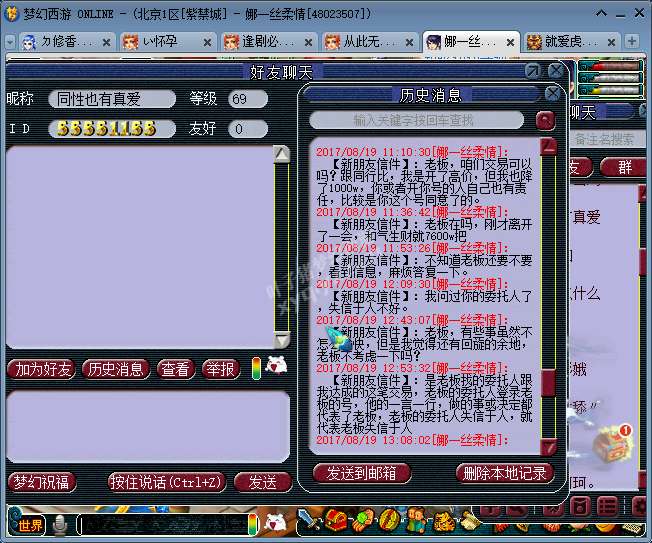Click 按住说话 voice talk button
This screenshot has height=543, width=652.
pos(167,482)
